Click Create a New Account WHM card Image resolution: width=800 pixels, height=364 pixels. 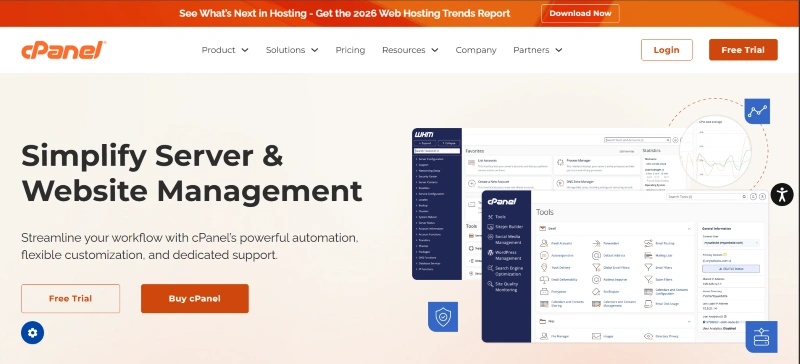tap(508, 183)
